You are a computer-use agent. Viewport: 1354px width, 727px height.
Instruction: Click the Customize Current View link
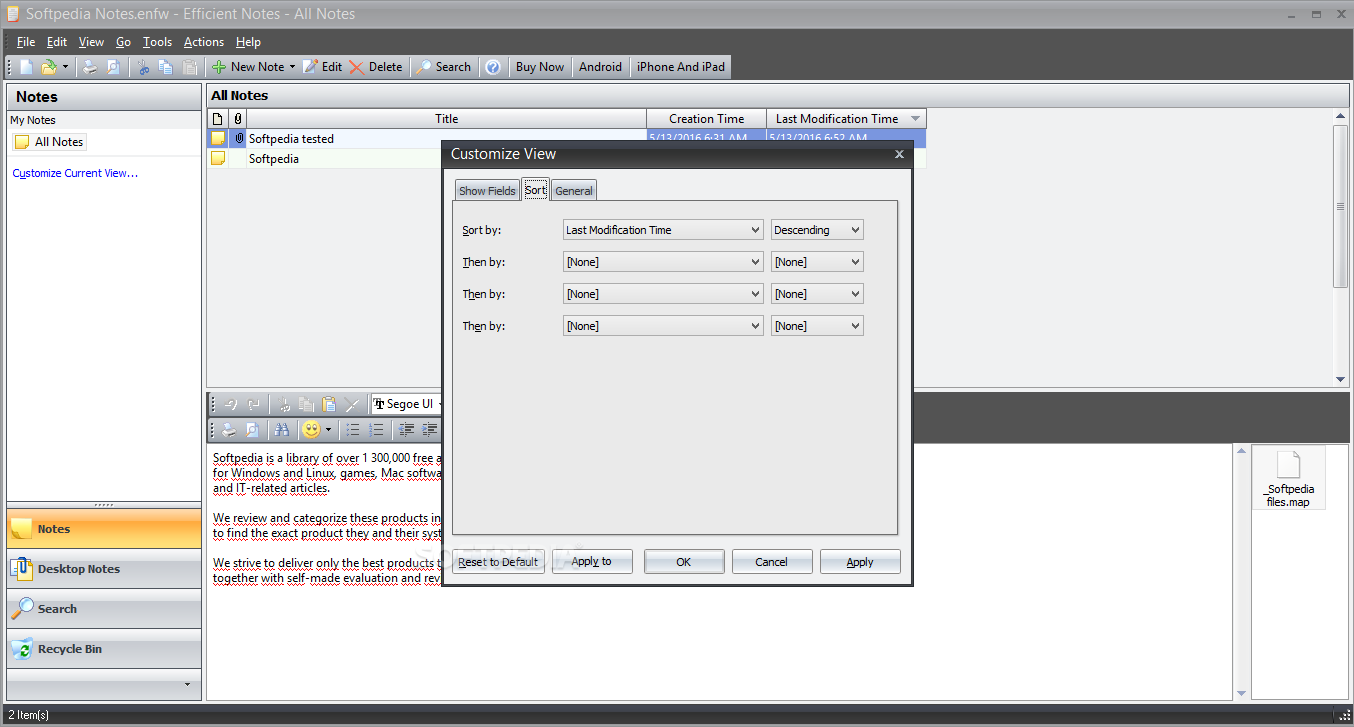coord(75,173)
